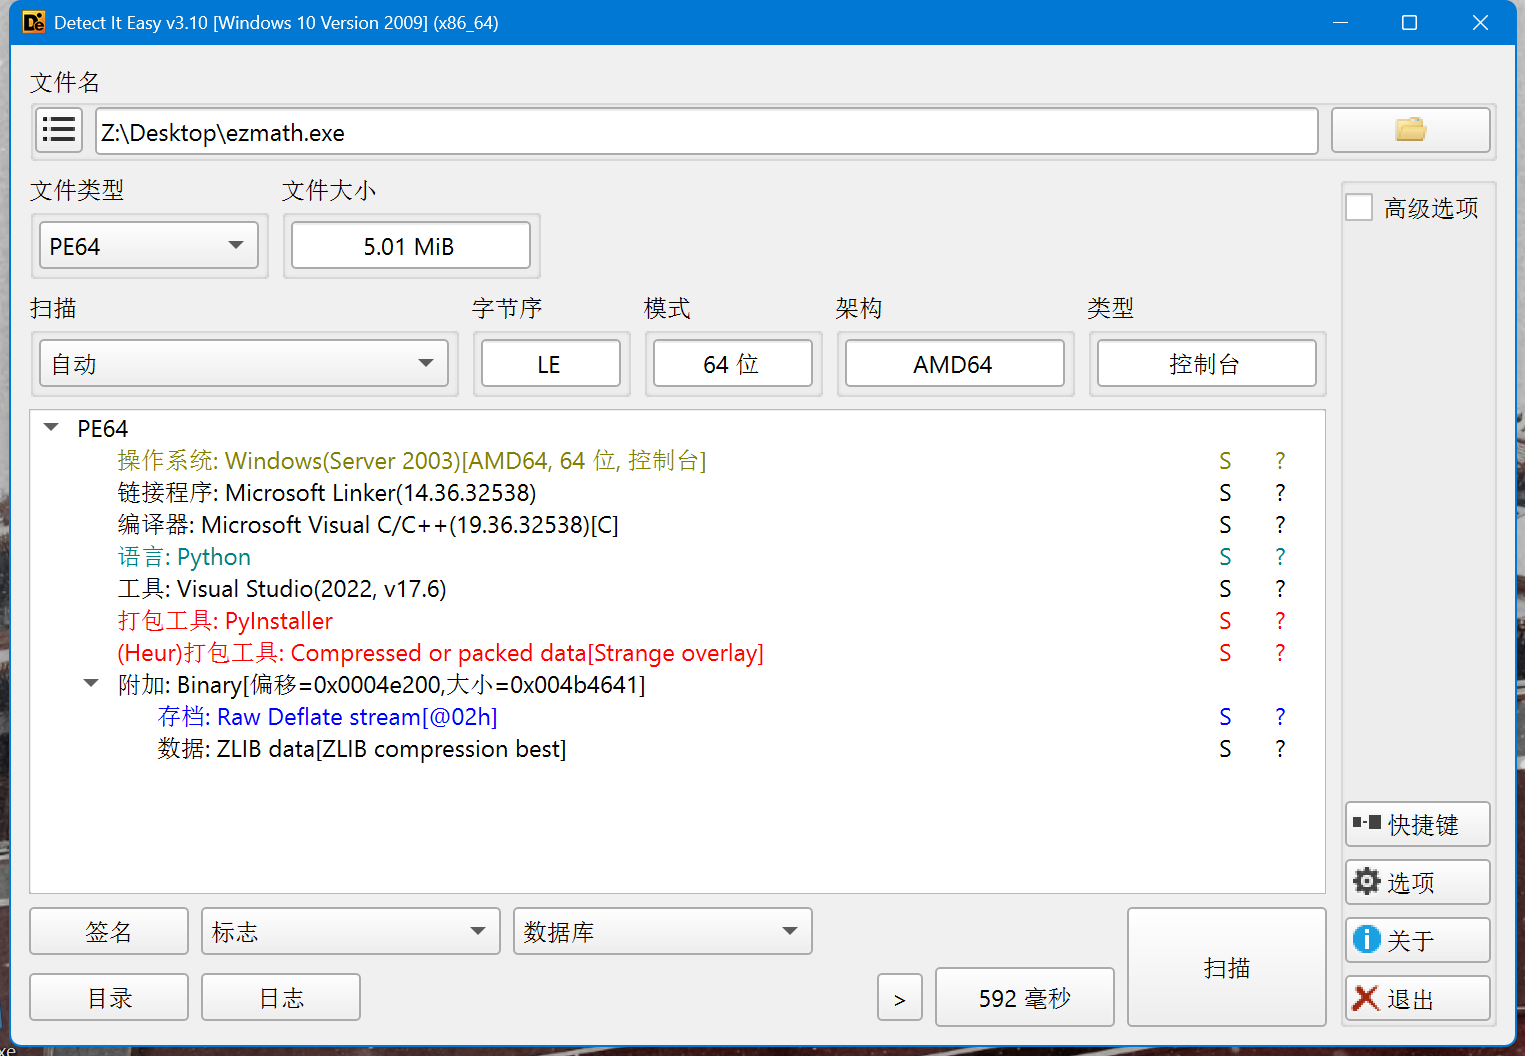
Task: Click ? on the 编译器 row
Action: click(1280, 525)
